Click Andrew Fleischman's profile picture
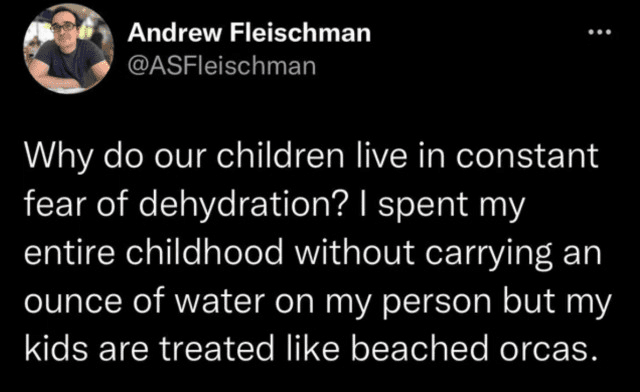 coord(68,49)
